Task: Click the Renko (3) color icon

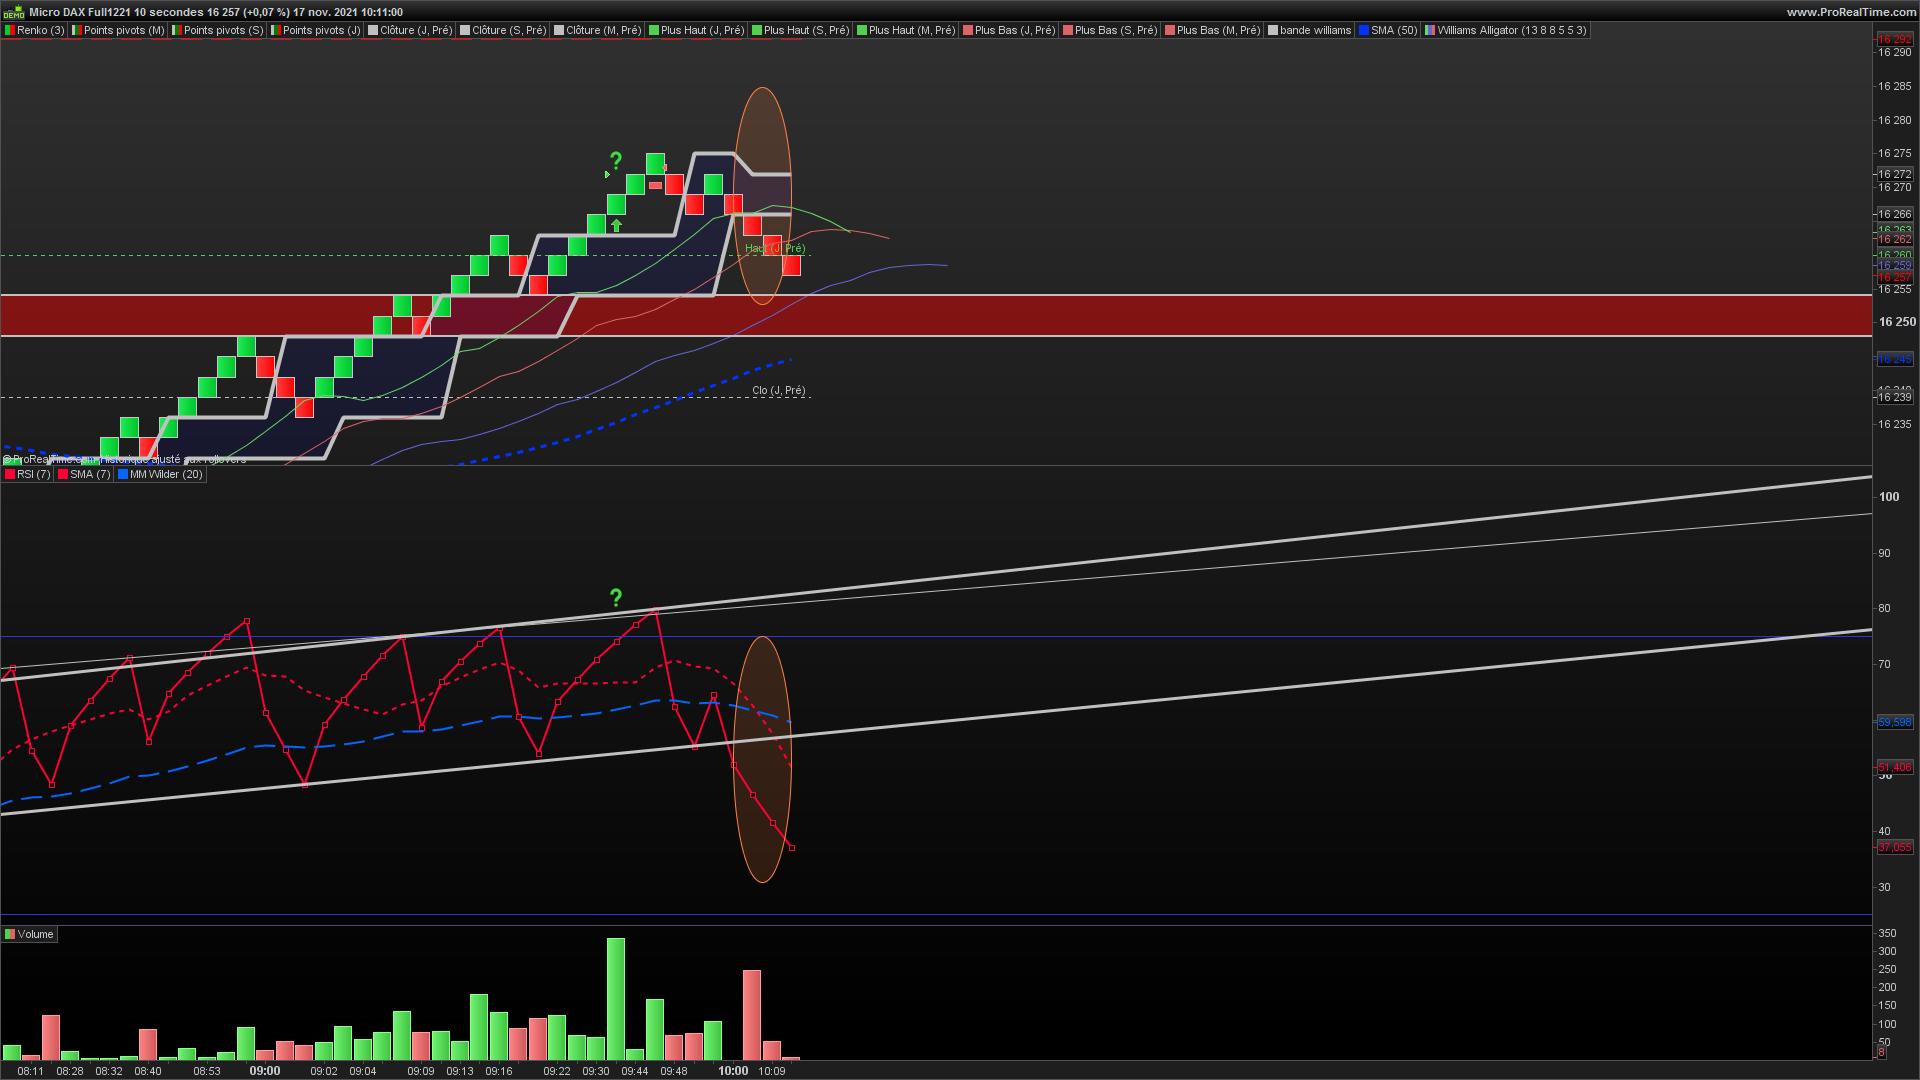Action: (10, 31)
